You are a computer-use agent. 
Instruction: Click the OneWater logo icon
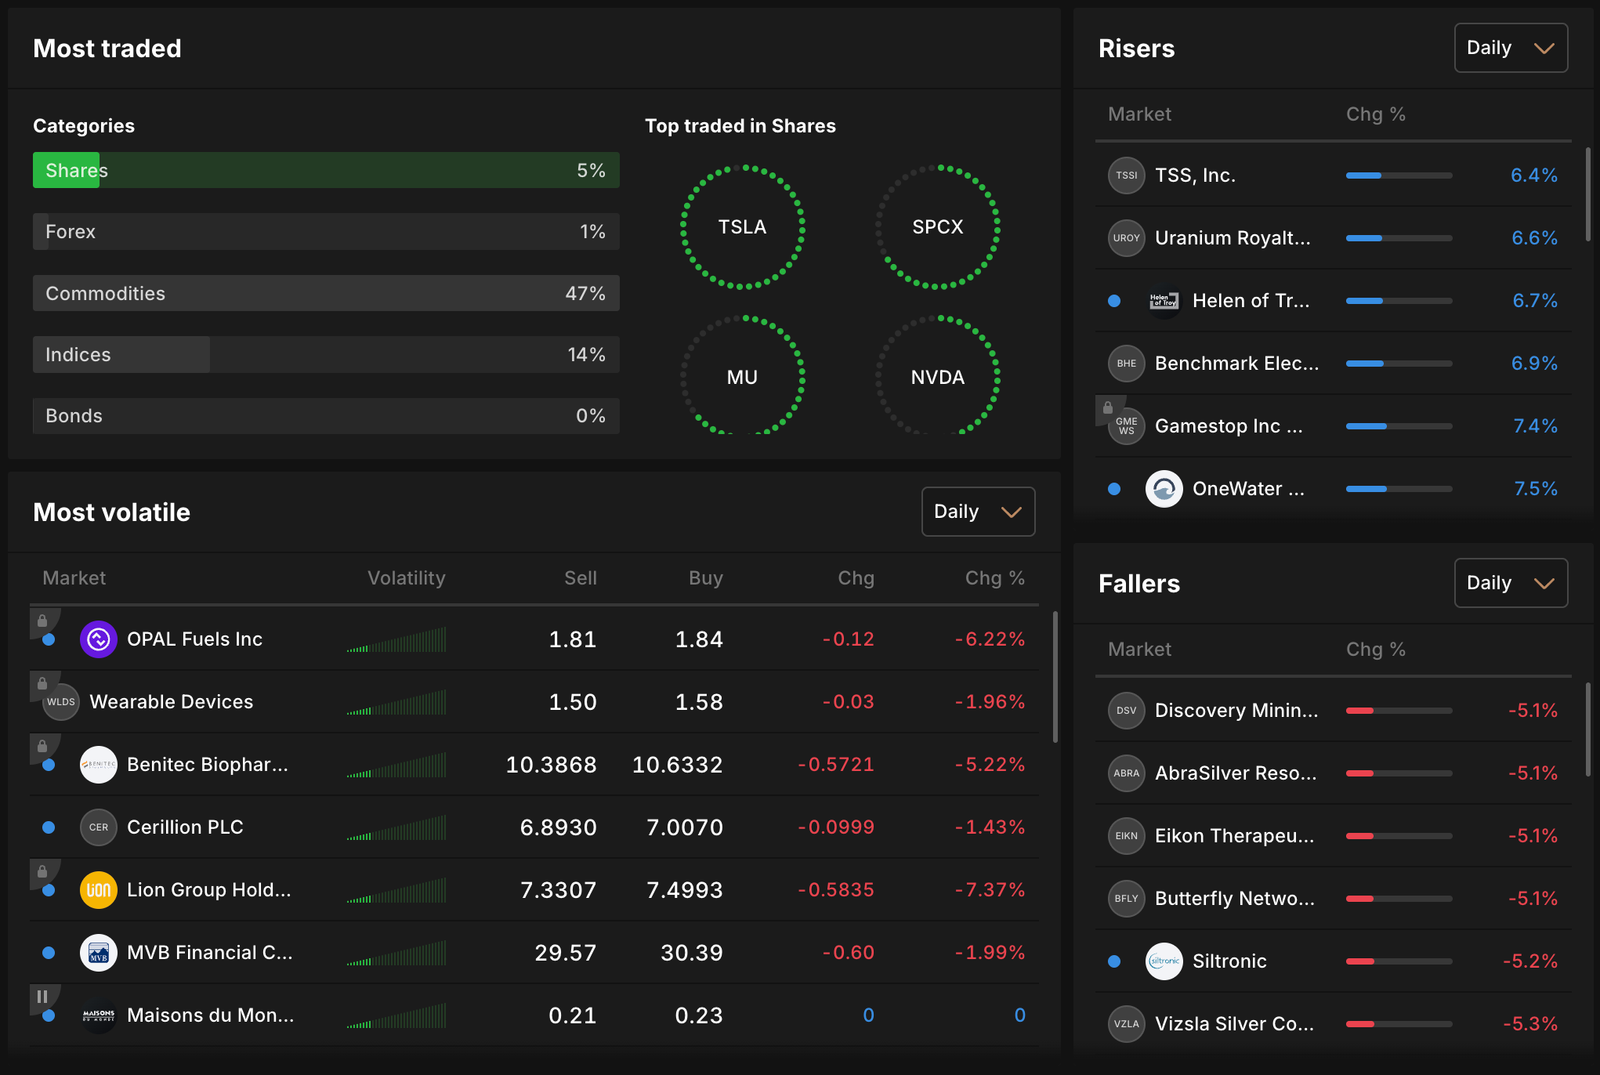tap(1164, 489)
